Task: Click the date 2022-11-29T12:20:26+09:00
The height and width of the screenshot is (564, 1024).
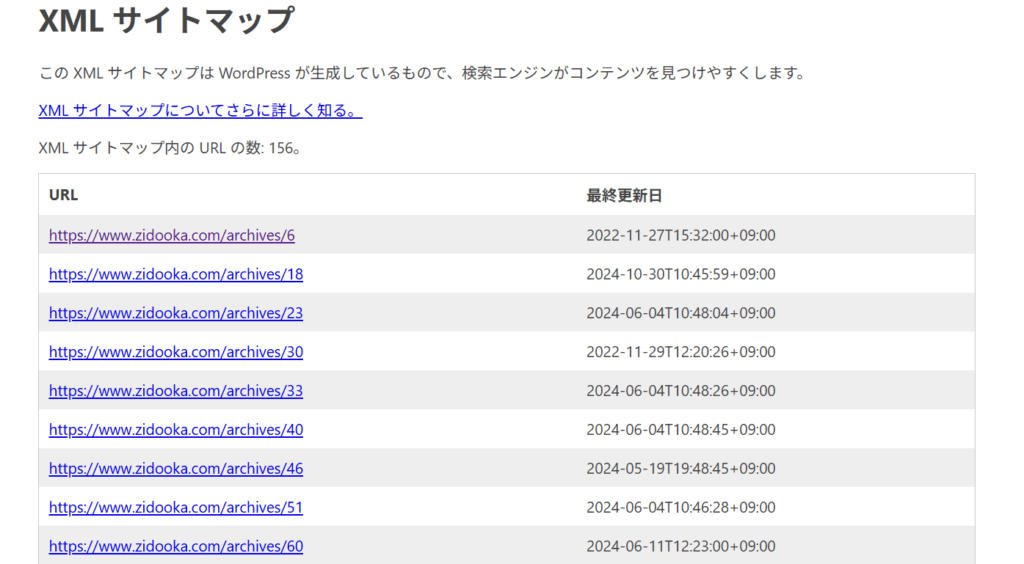Action: click(x=680, y=352)
